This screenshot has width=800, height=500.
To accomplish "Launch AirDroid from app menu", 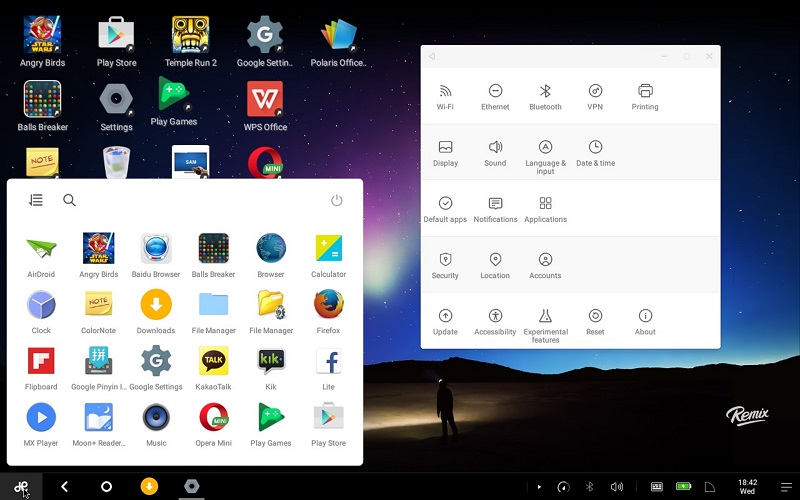I will pyautogui.click(x=41, y=255).
